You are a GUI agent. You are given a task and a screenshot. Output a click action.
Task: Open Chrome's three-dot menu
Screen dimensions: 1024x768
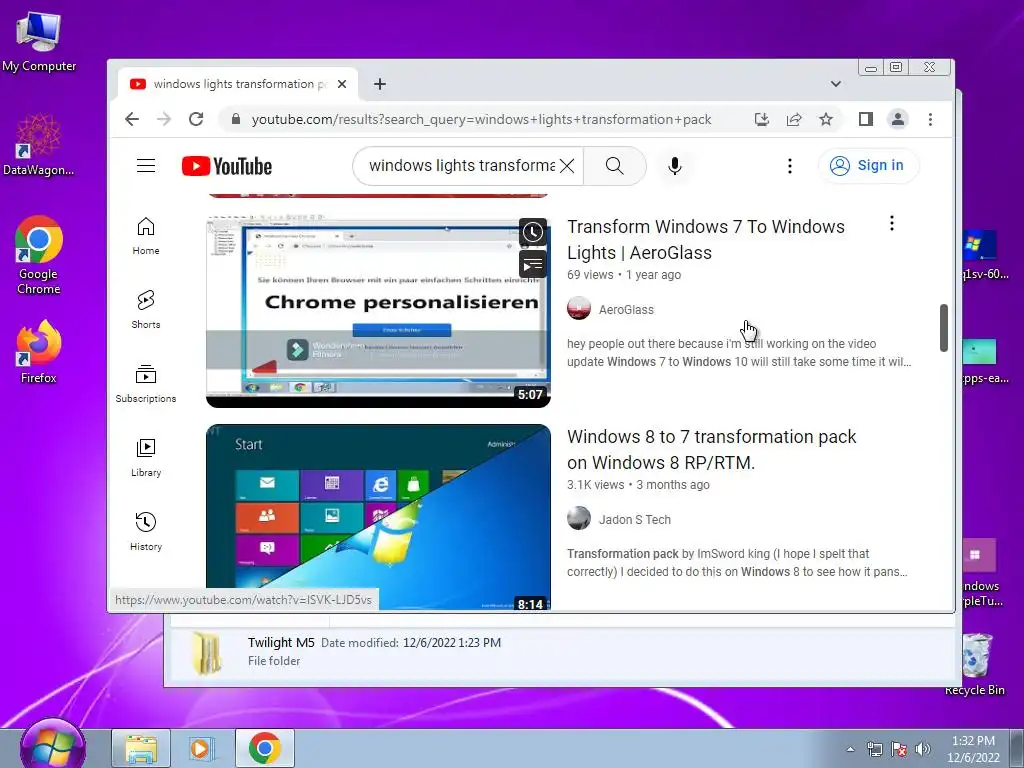[931, 119]
